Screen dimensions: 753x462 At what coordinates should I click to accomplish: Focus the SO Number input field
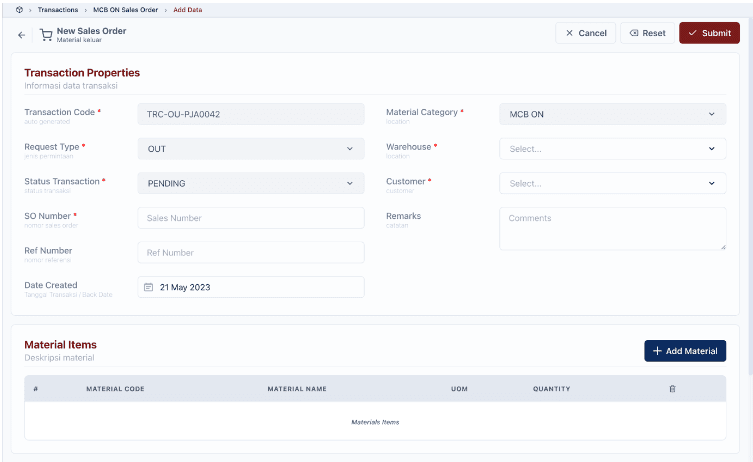click(251, 218)
